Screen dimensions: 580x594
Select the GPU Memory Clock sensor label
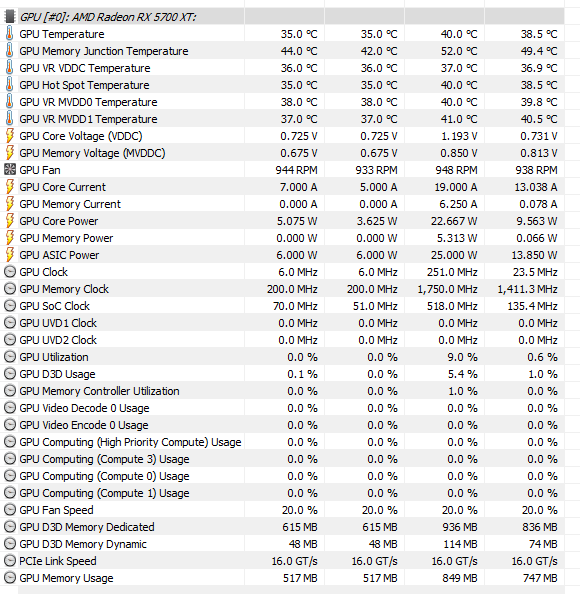coord(64,289)
